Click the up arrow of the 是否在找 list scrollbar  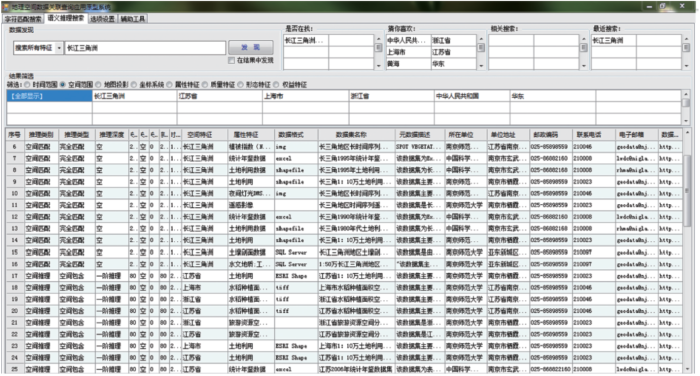[379, 39]
